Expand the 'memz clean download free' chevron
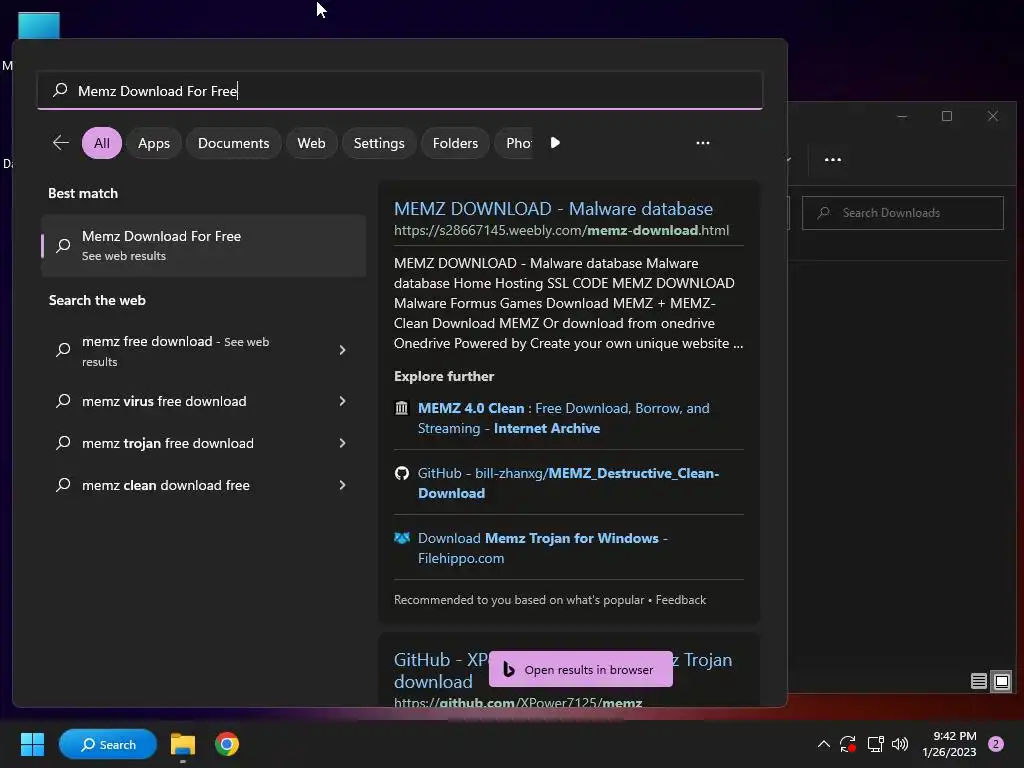1024x768 pixels. tap(342, 485)
